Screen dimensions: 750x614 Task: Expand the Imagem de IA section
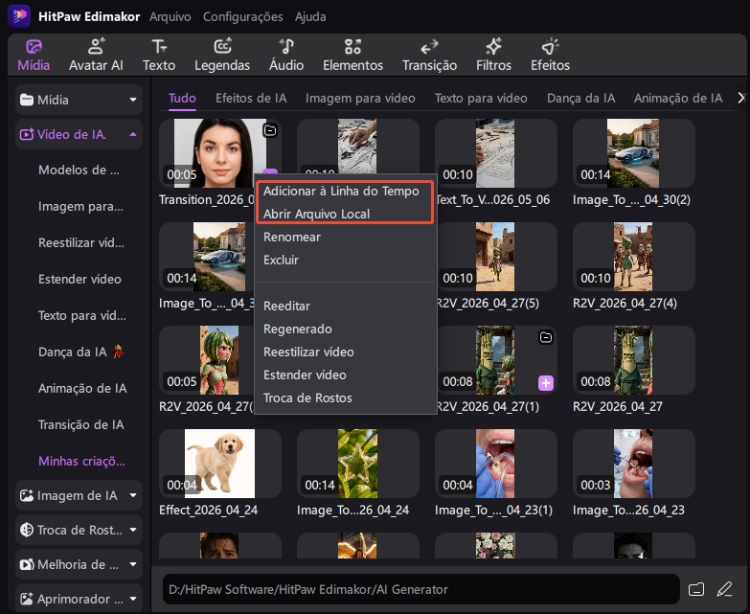79,495
